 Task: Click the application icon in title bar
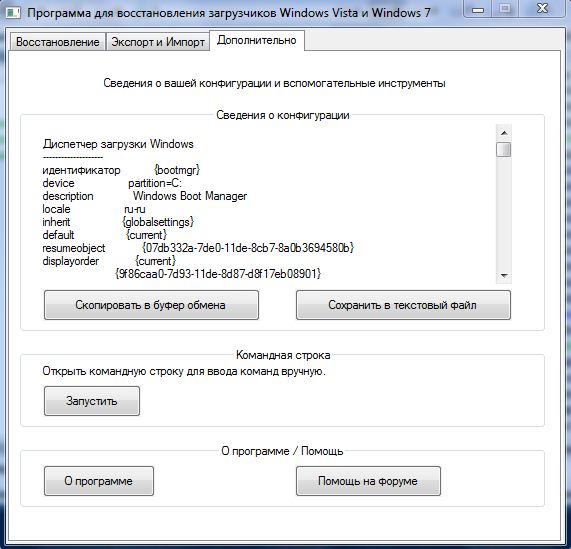pyautogui.click(x=13, y=13)
